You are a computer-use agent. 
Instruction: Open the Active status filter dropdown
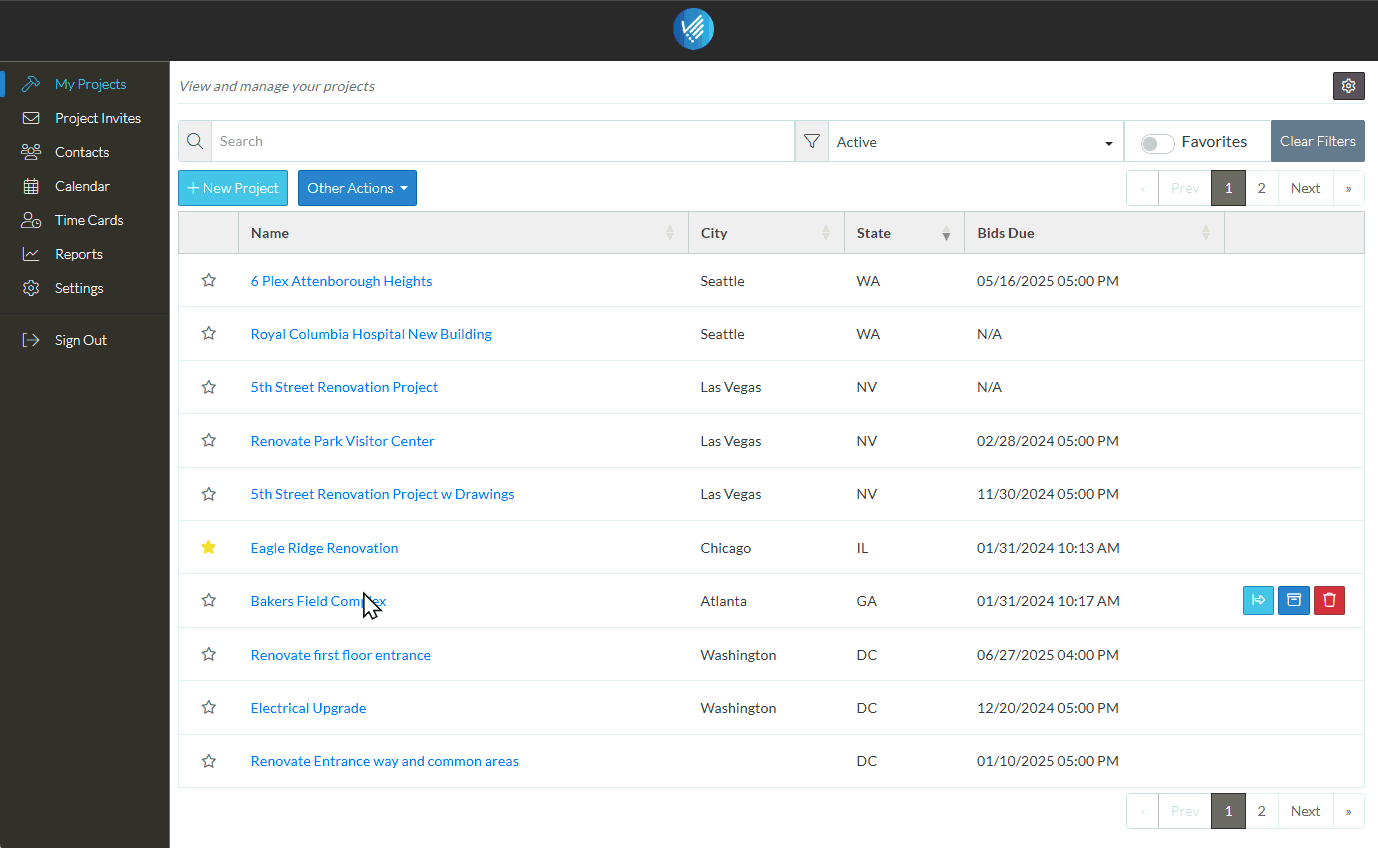[975, 142]
